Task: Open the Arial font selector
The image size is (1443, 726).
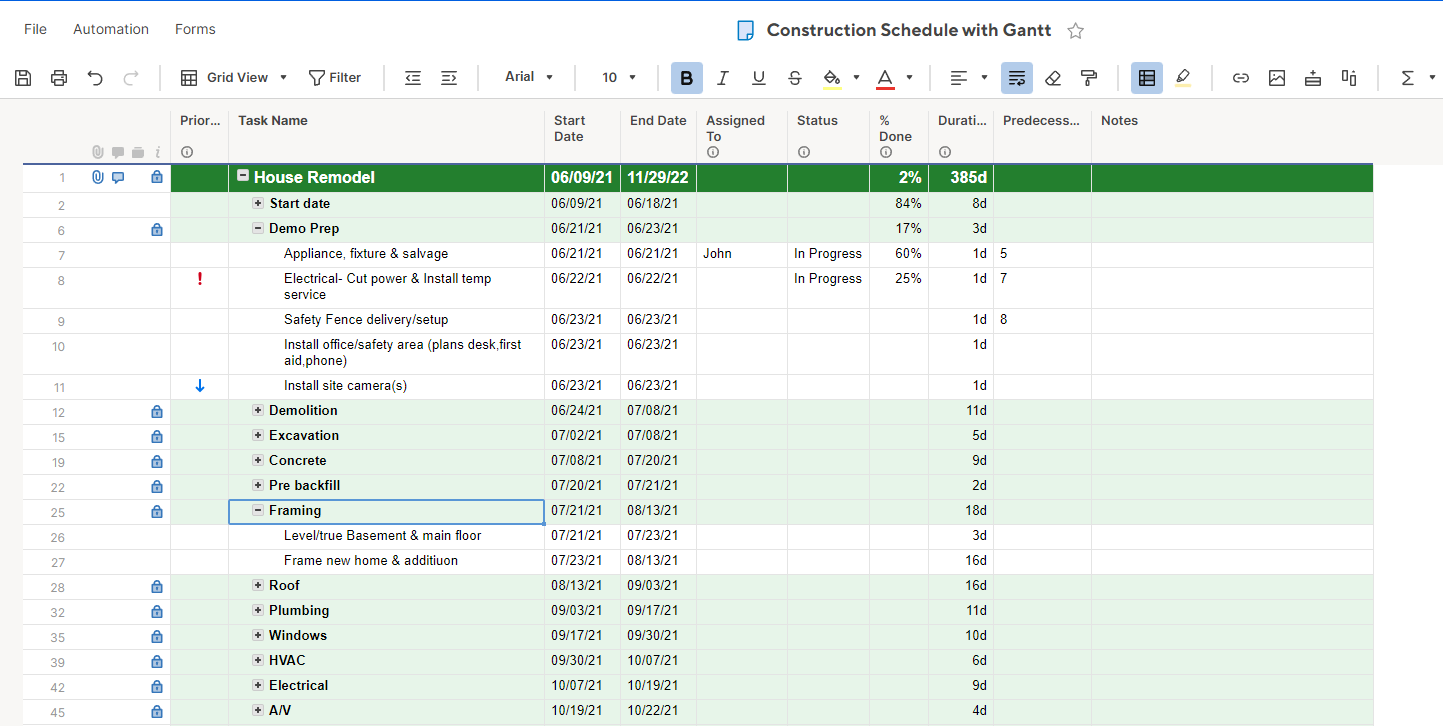Action: (529, 77)
